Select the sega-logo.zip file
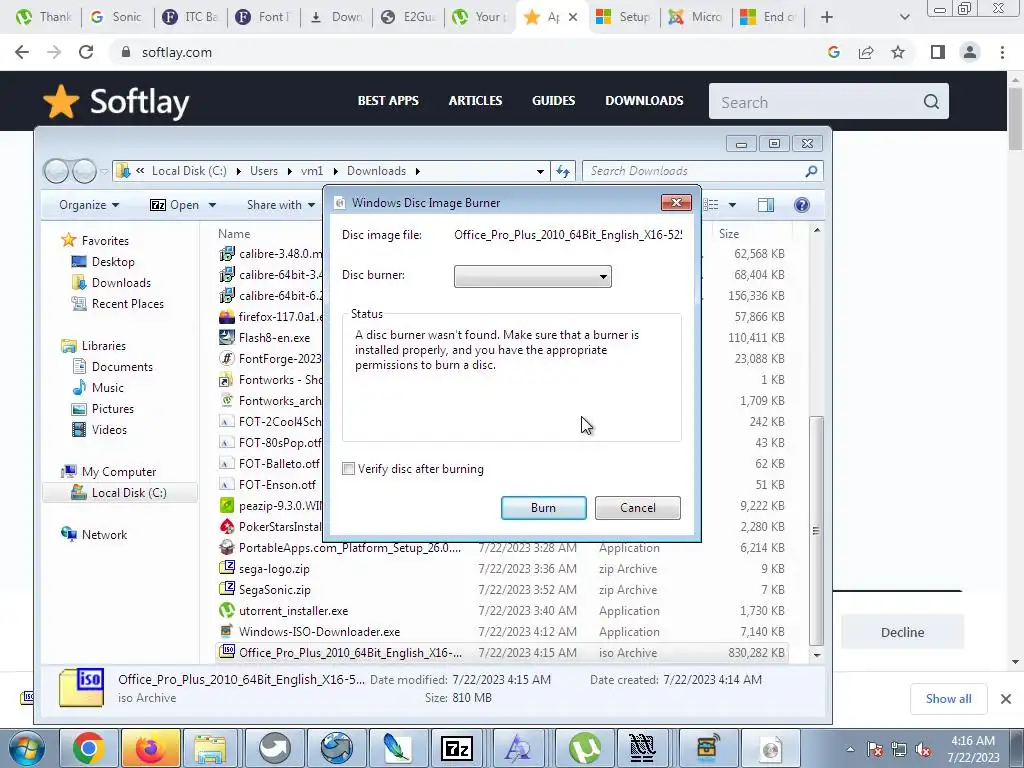 coord(274,569)
